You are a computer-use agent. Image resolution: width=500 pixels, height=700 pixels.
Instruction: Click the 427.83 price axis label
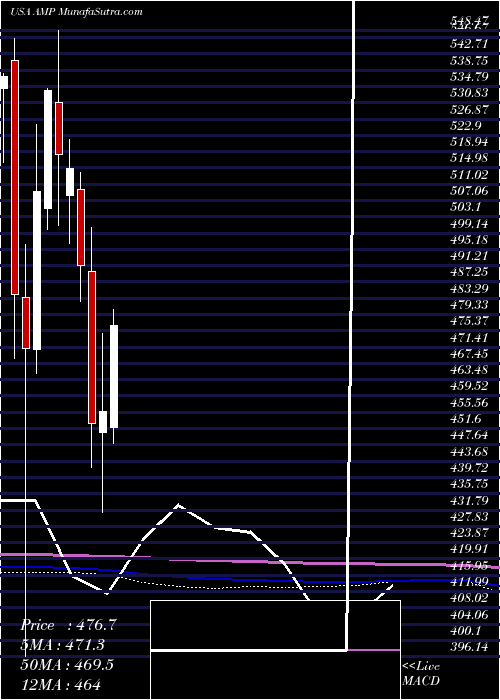click(470, 518)
